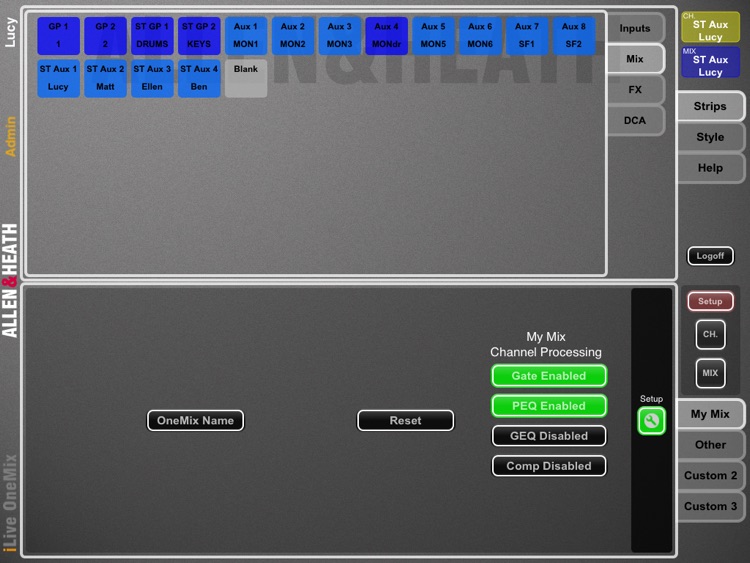Viewport: 750px width, 563px height.
Task: Toggle the CH. assign button
Action: [x=710, y=334]
